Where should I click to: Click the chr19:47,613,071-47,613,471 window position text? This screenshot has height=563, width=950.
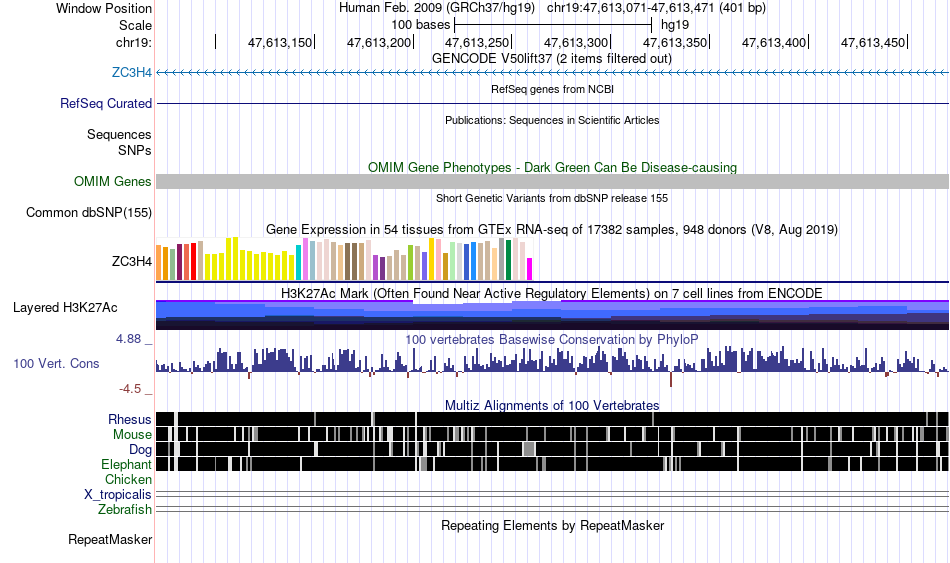pyautogui.click(x=656, y=8)
